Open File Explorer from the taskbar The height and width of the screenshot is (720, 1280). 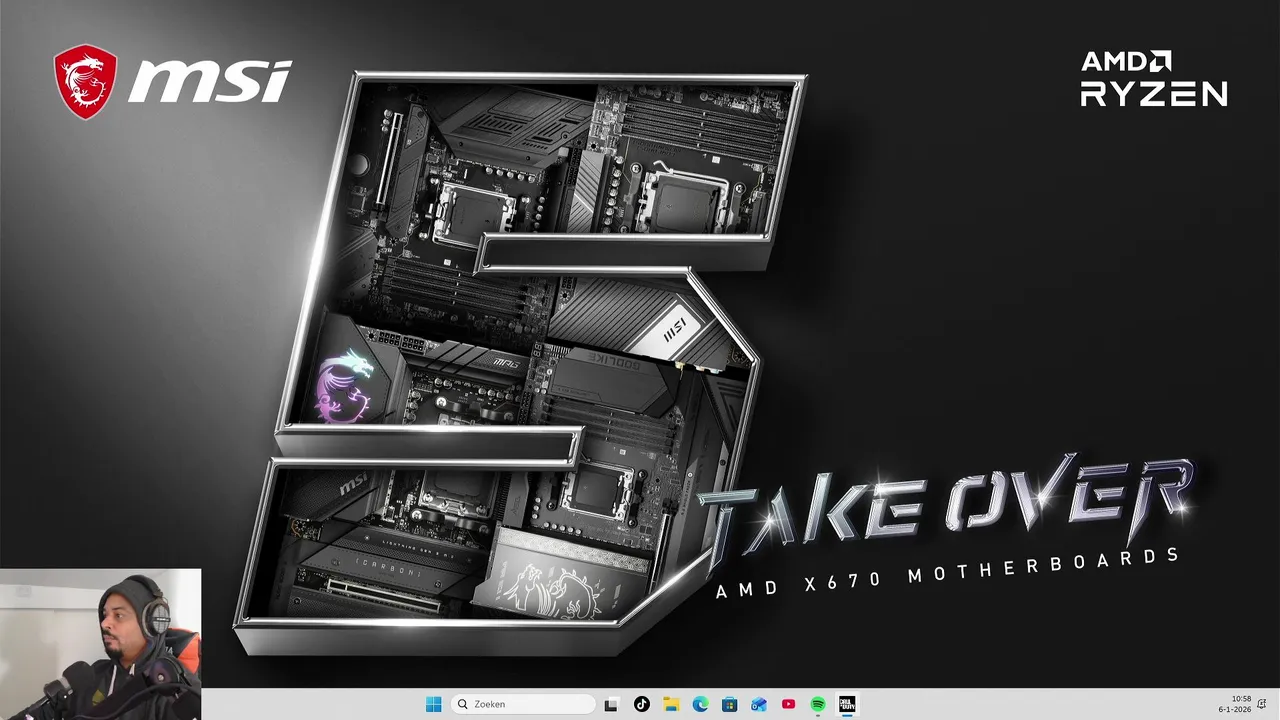click(671, 704)
